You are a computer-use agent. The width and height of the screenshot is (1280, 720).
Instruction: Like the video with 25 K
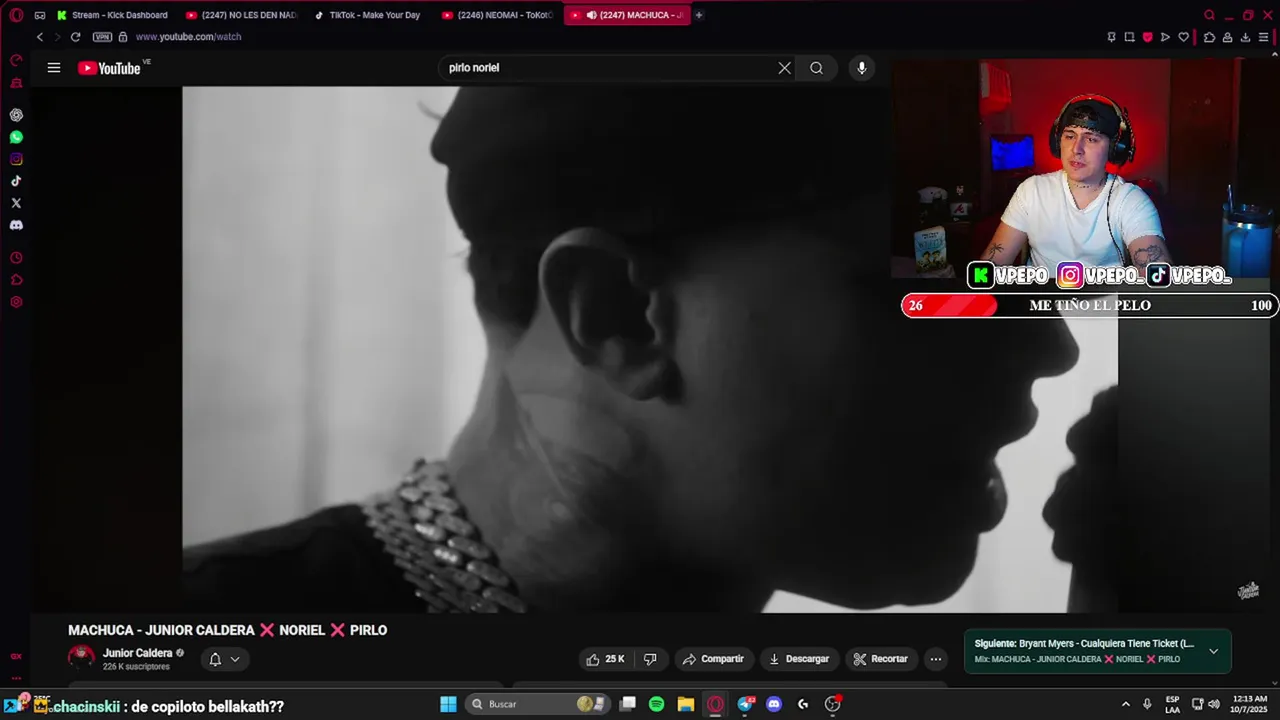pos(606,659)
